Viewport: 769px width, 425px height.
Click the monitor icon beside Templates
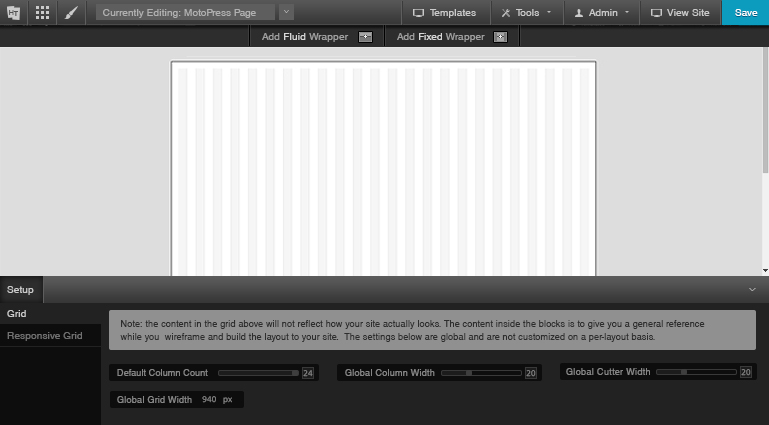point(418,13)
